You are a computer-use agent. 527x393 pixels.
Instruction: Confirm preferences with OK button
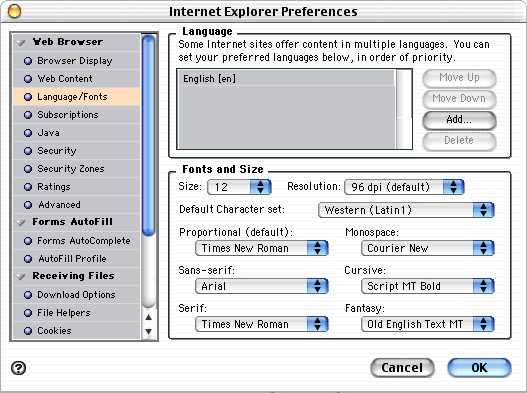pos(479,368)
